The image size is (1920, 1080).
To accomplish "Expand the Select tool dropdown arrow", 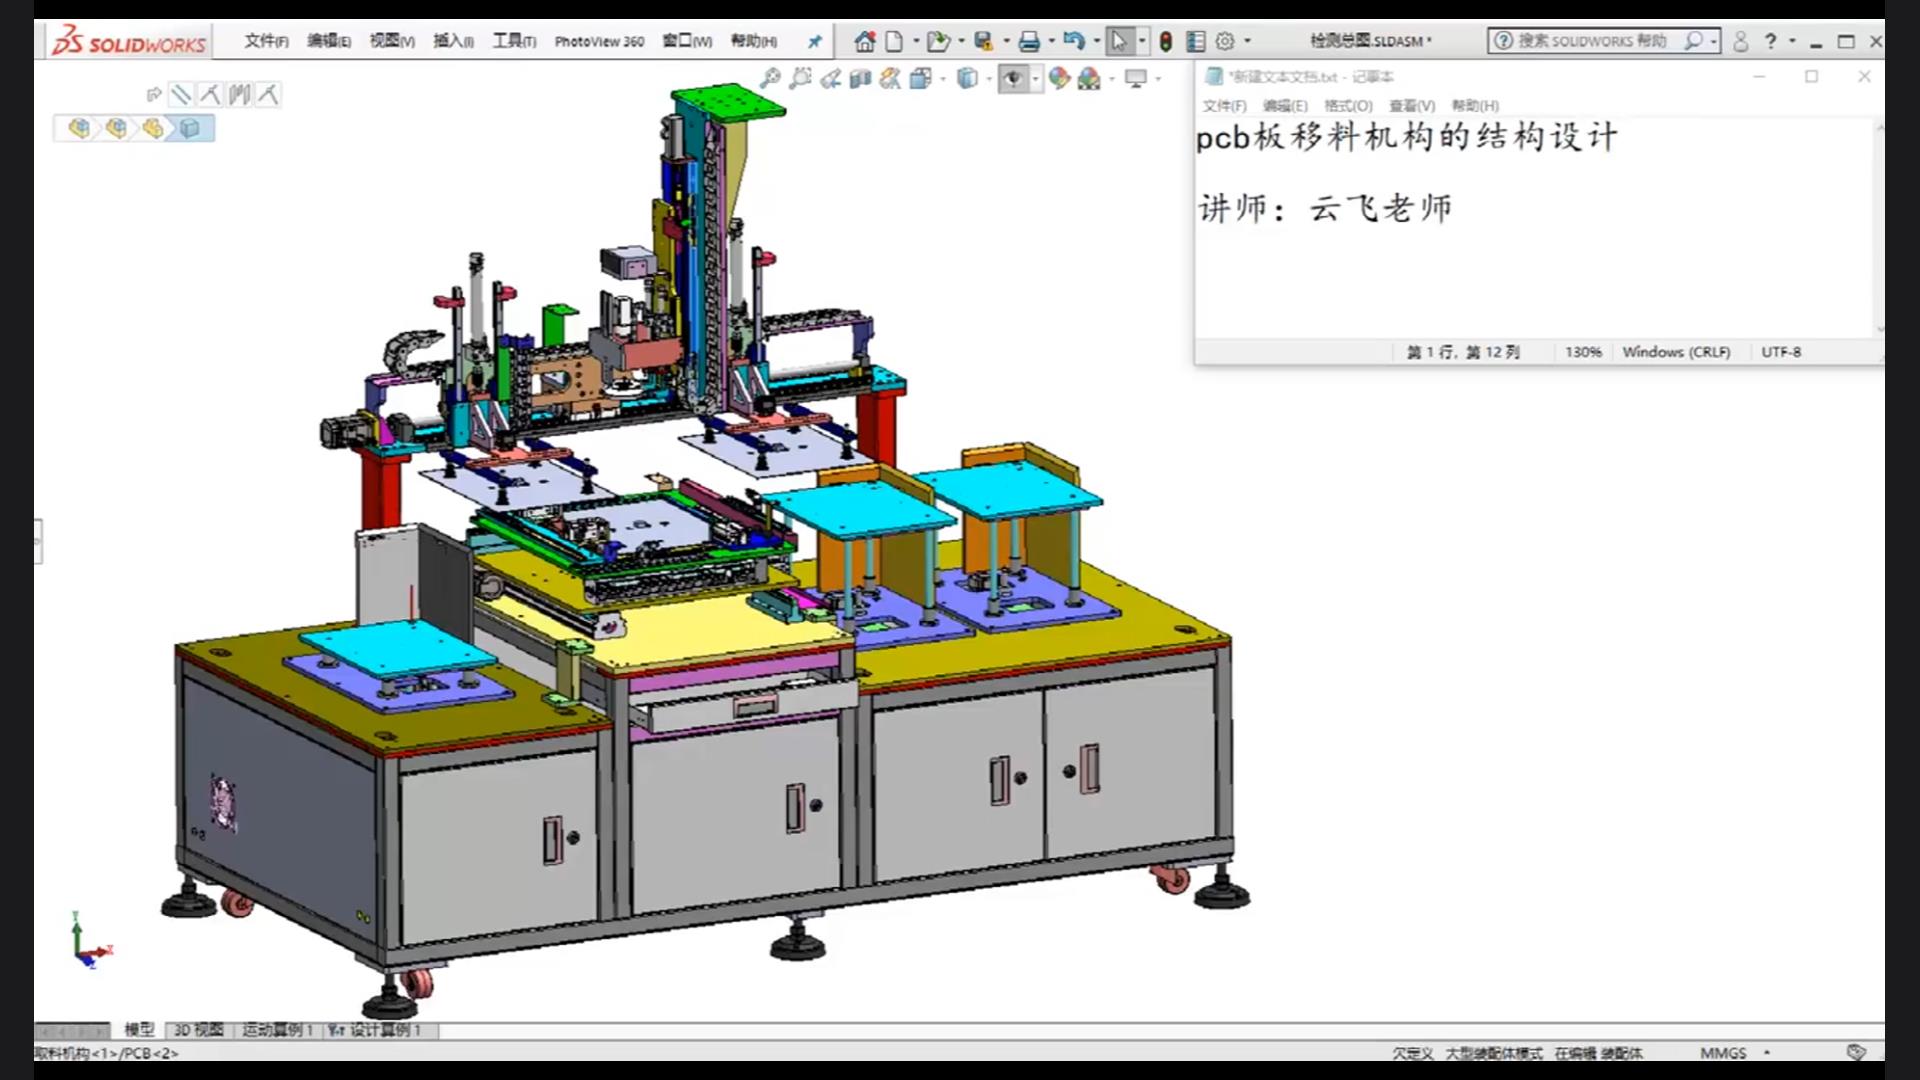I will [1142, 41].
